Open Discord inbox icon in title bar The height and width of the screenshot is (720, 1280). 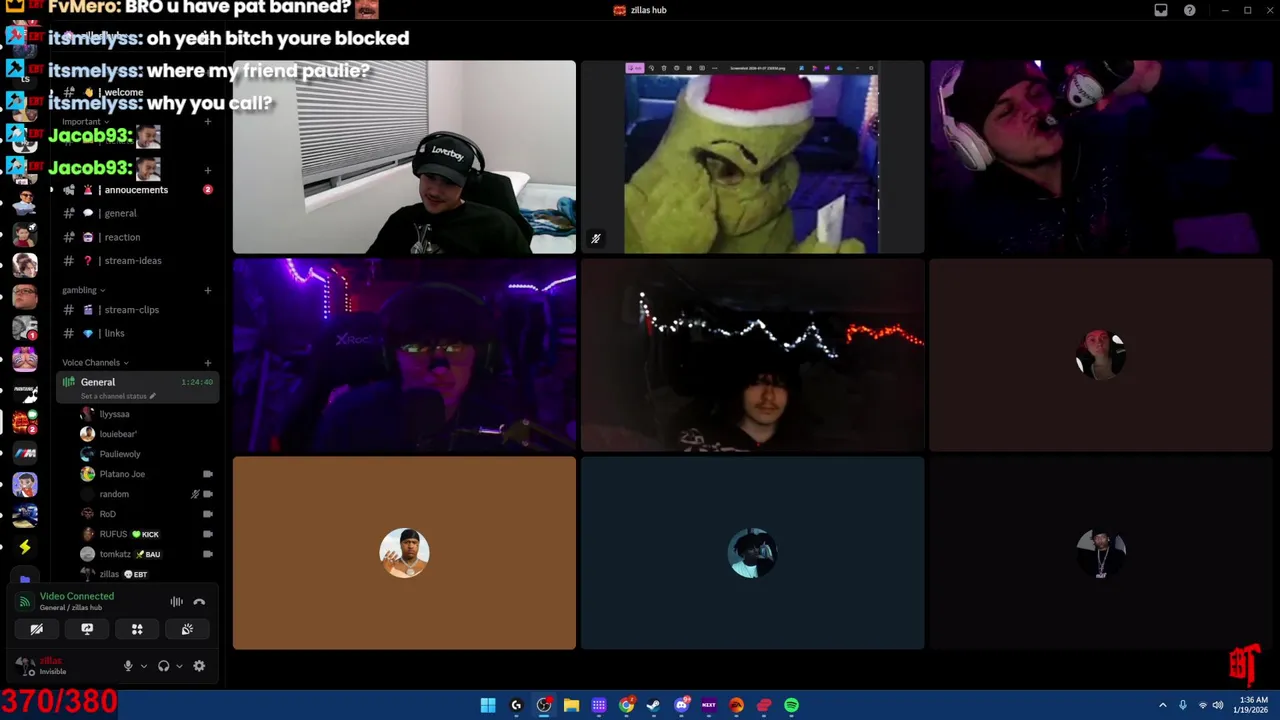pos(1161,10)
